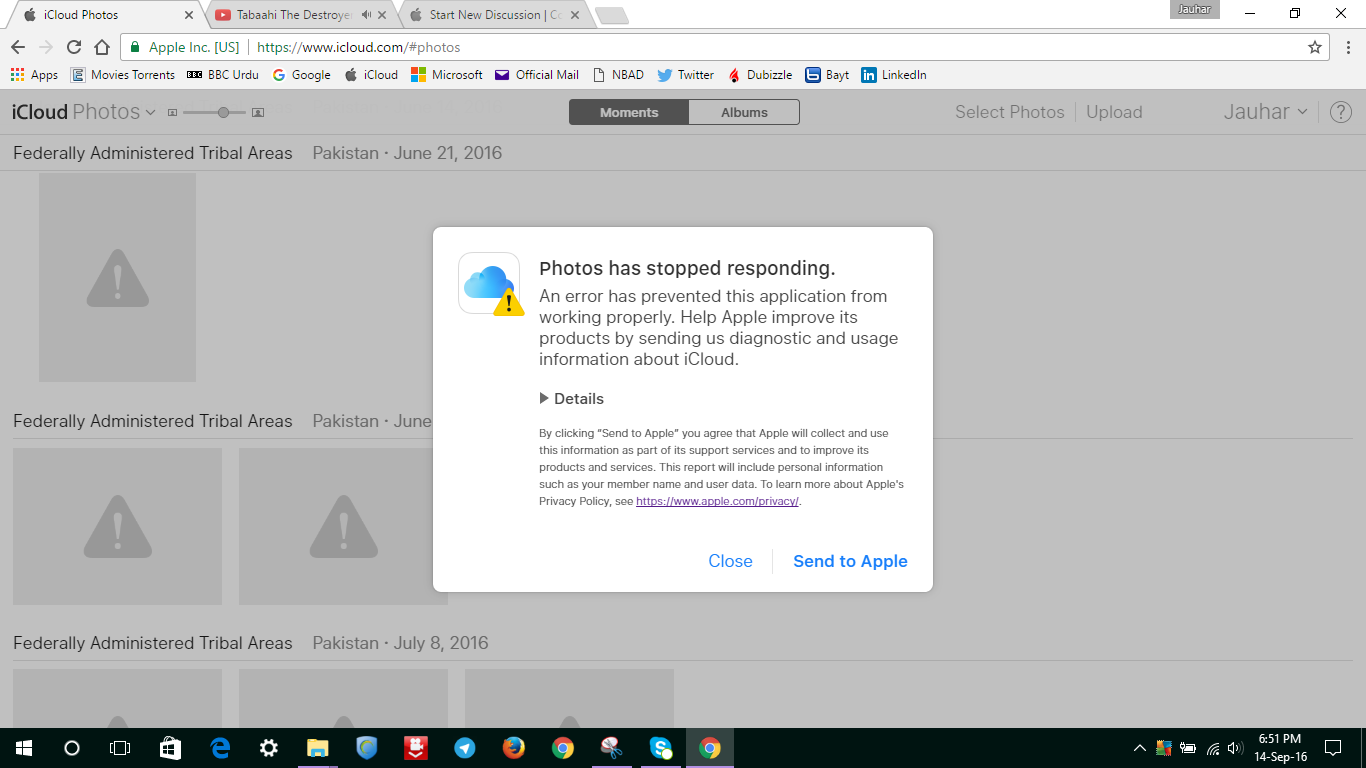1366x768 pixels.
Task: Bookmark this page with the star icon
Action: click(x=1315, y=47)
